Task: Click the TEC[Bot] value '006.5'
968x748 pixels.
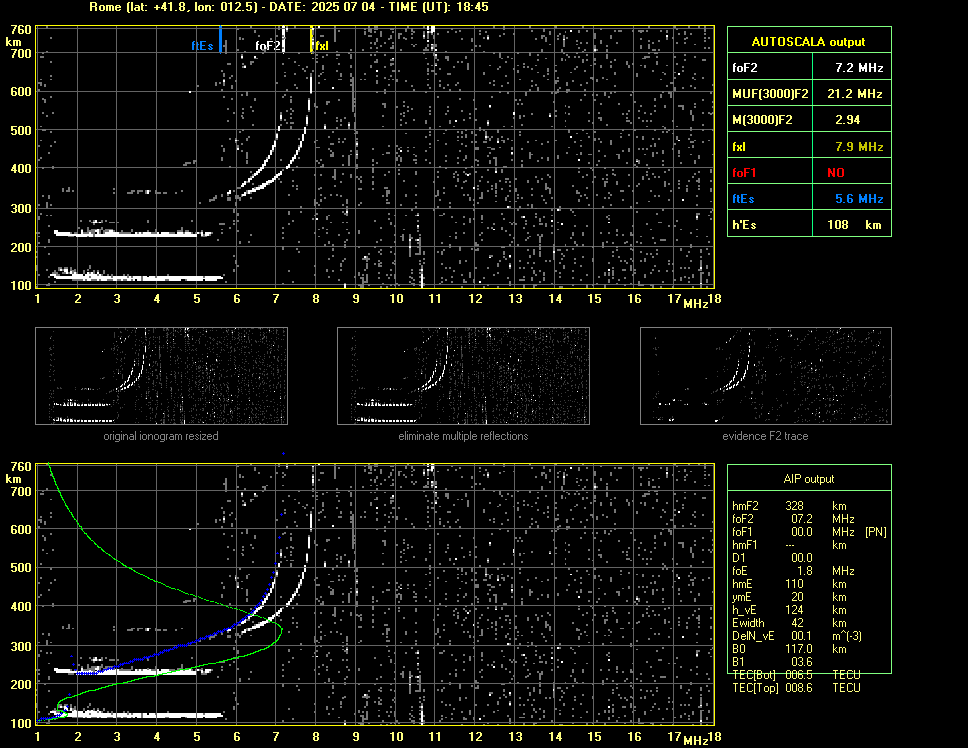Action: 799,675
